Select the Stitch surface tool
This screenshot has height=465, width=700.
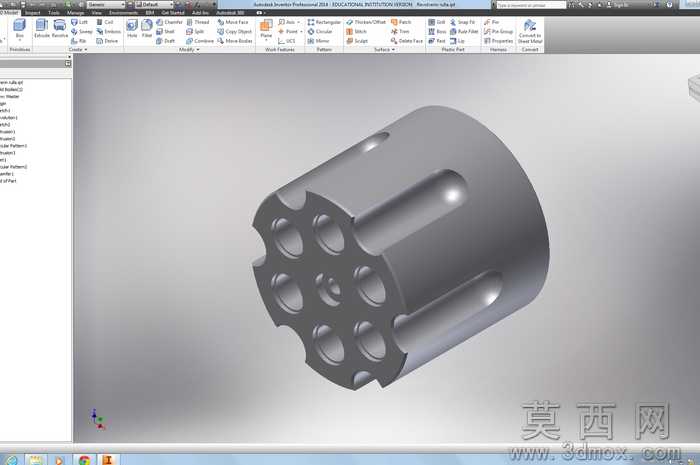click(356, 32)
